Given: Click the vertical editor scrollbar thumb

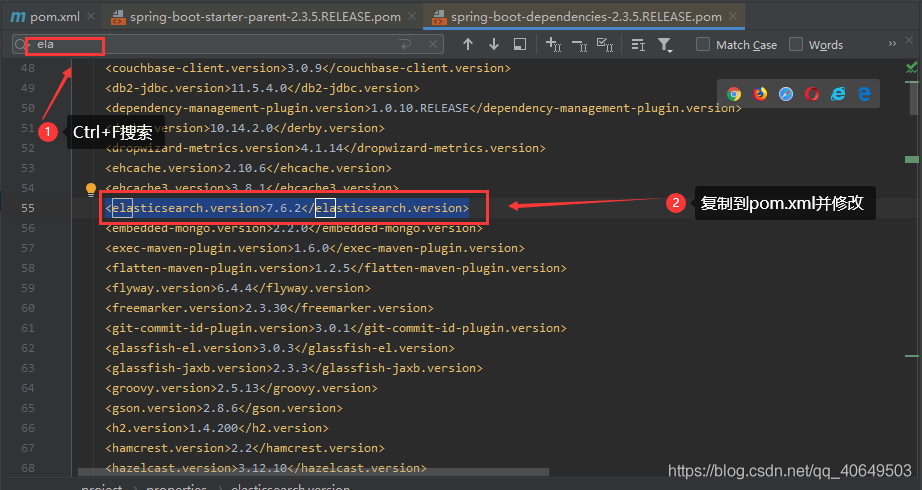Looking at the screenshot, I should (914, 98).
